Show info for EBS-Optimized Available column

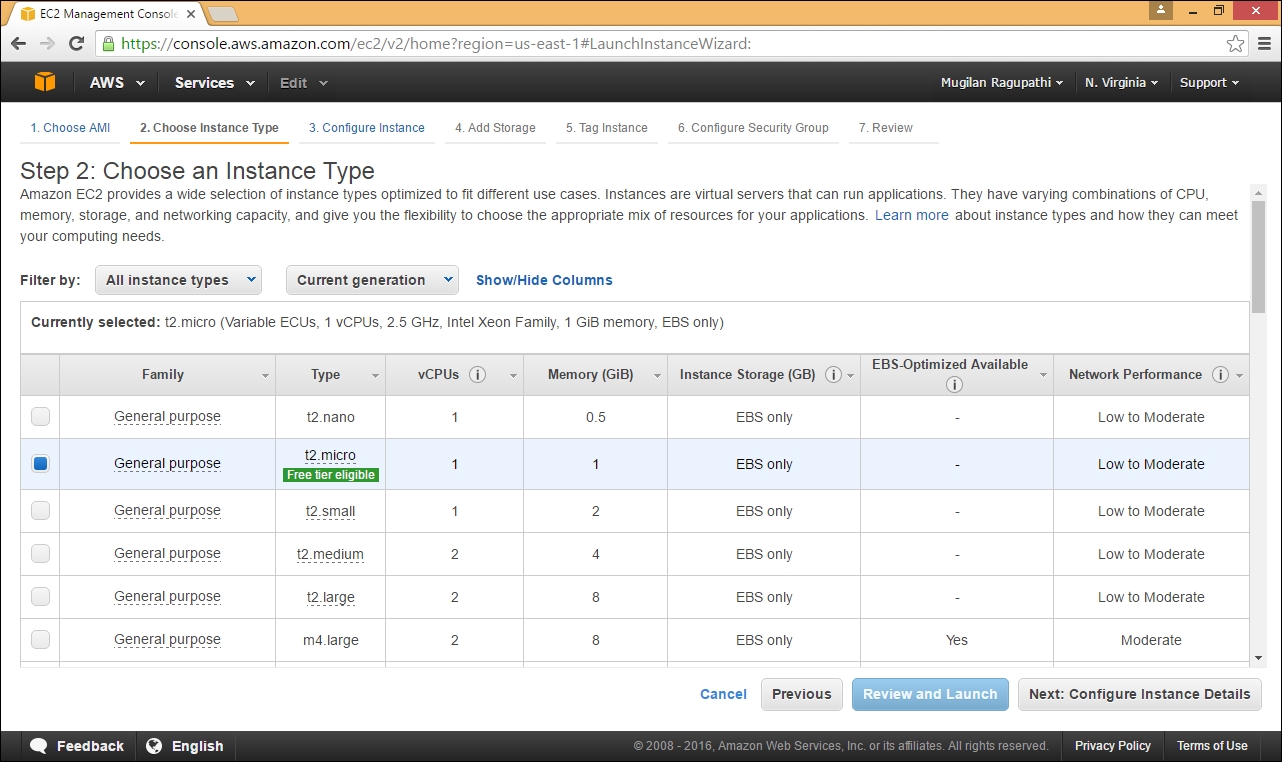click(955, 384)
